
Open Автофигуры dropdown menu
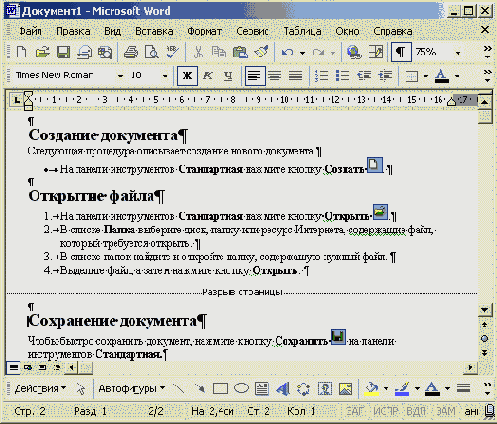(x=132, y=389)
